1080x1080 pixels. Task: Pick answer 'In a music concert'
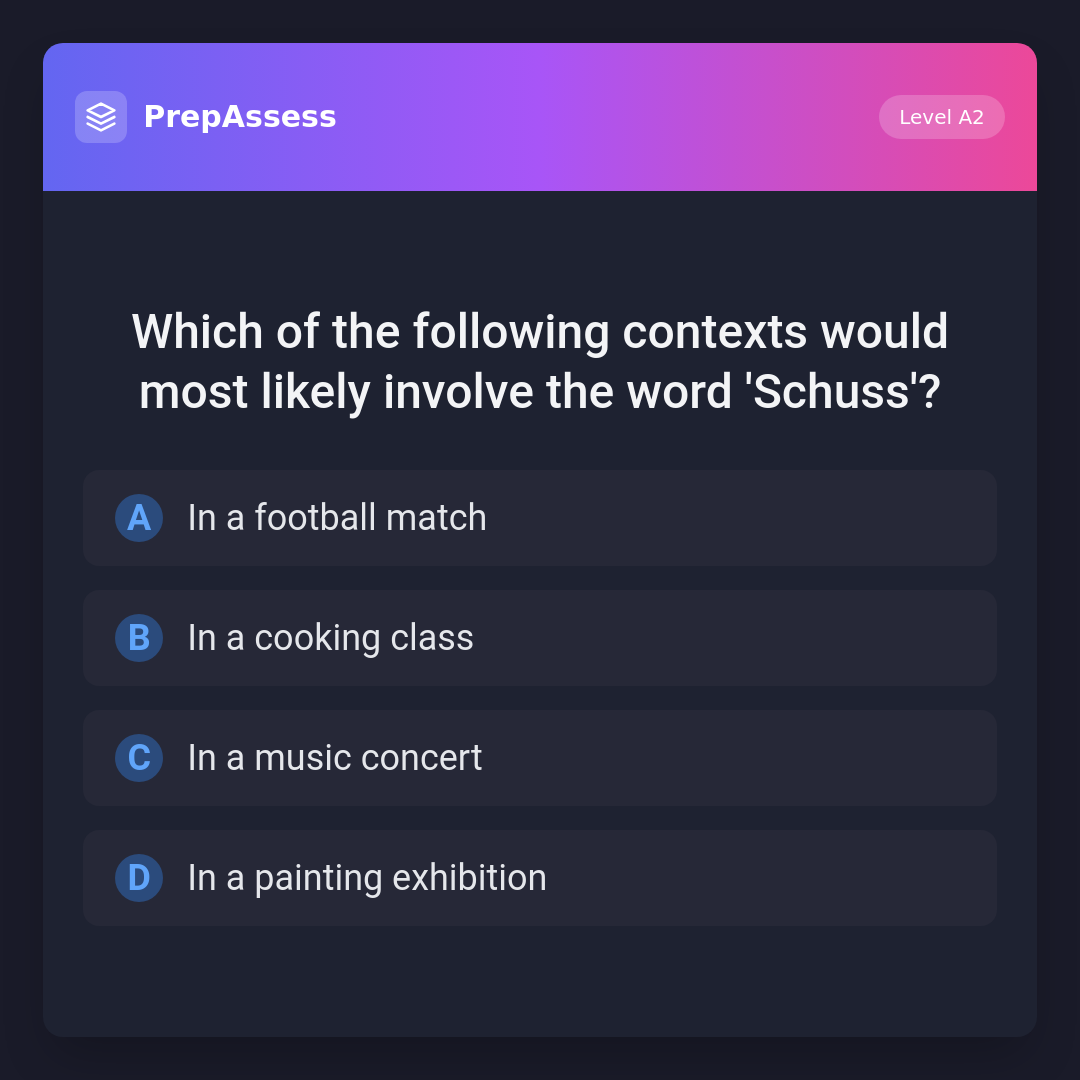point(335,758)
